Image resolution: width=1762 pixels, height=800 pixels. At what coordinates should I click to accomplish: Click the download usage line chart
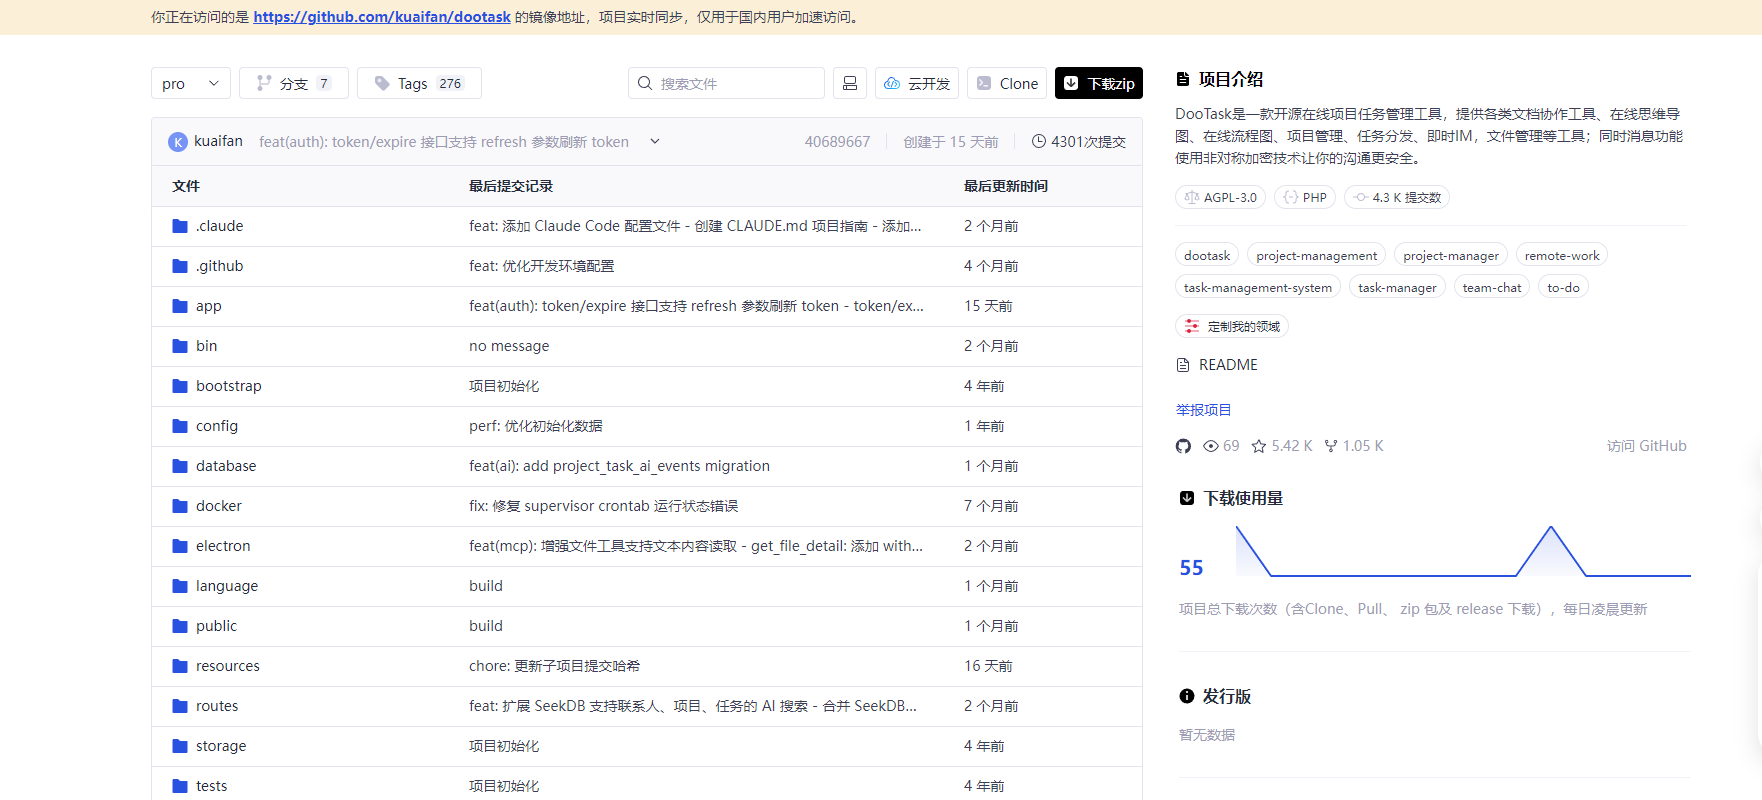[x=1463, y=551]
